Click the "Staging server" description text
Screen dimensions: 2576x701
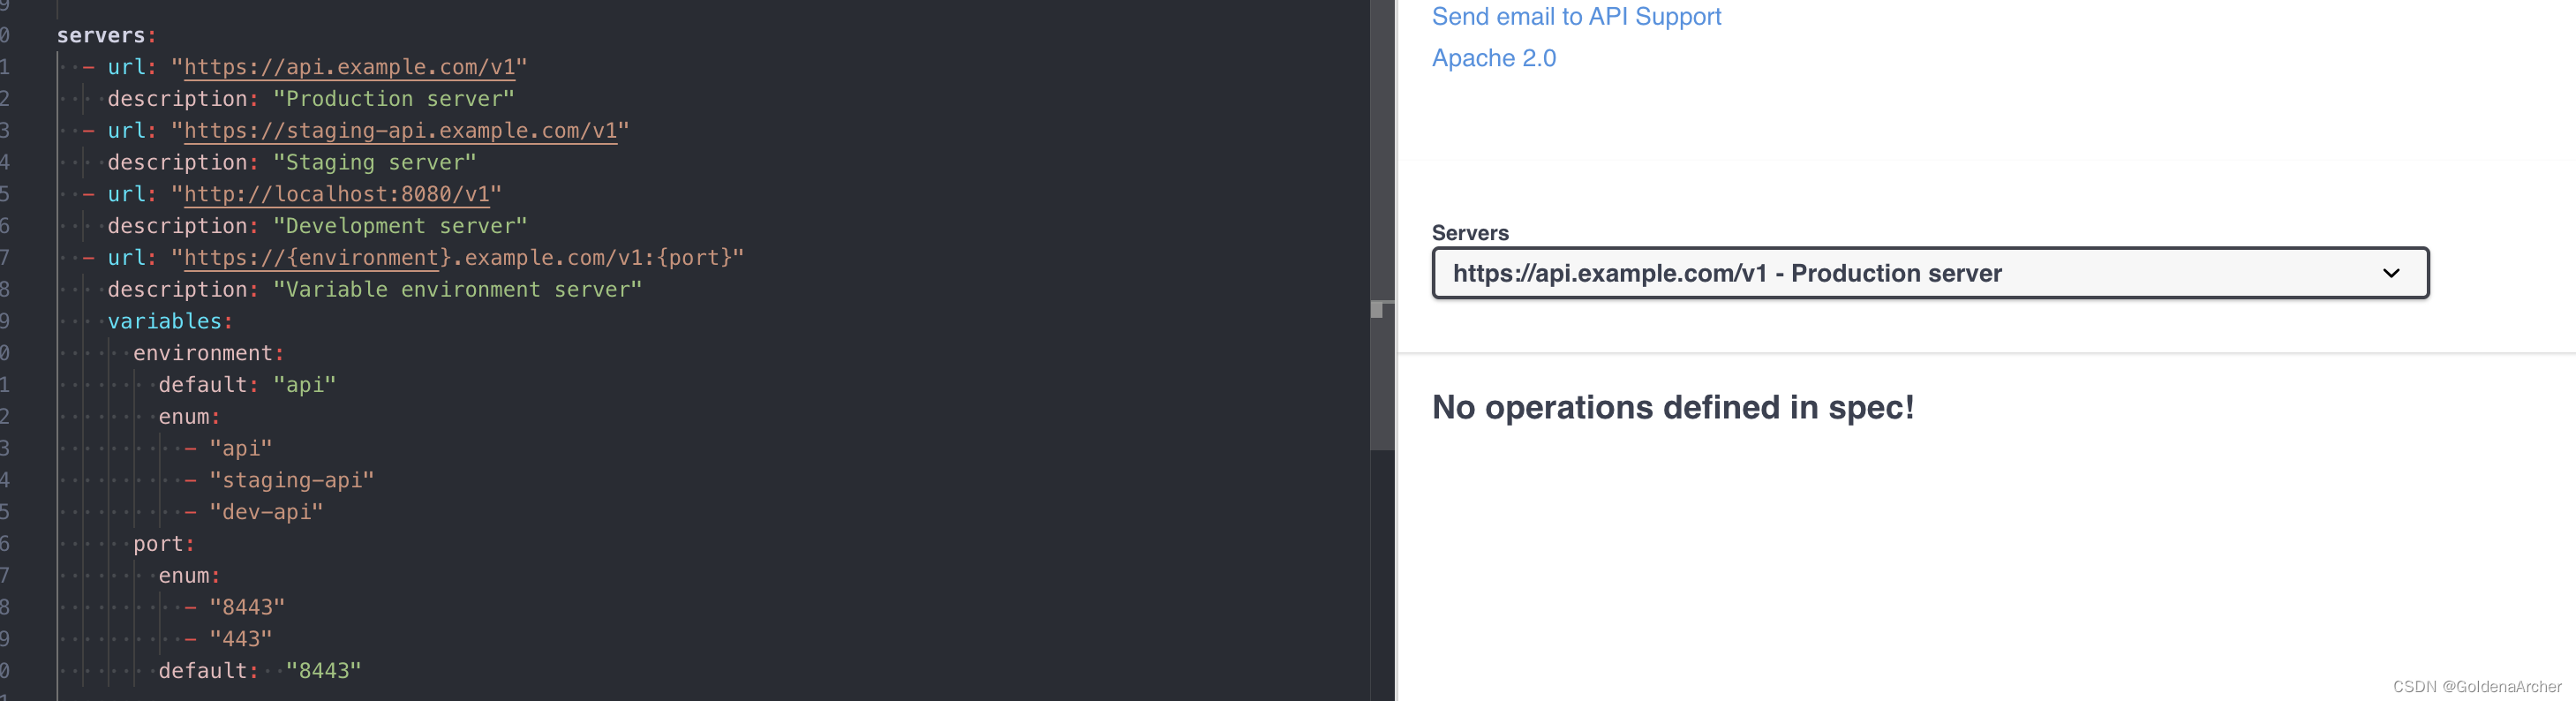(x=375, y=162)
